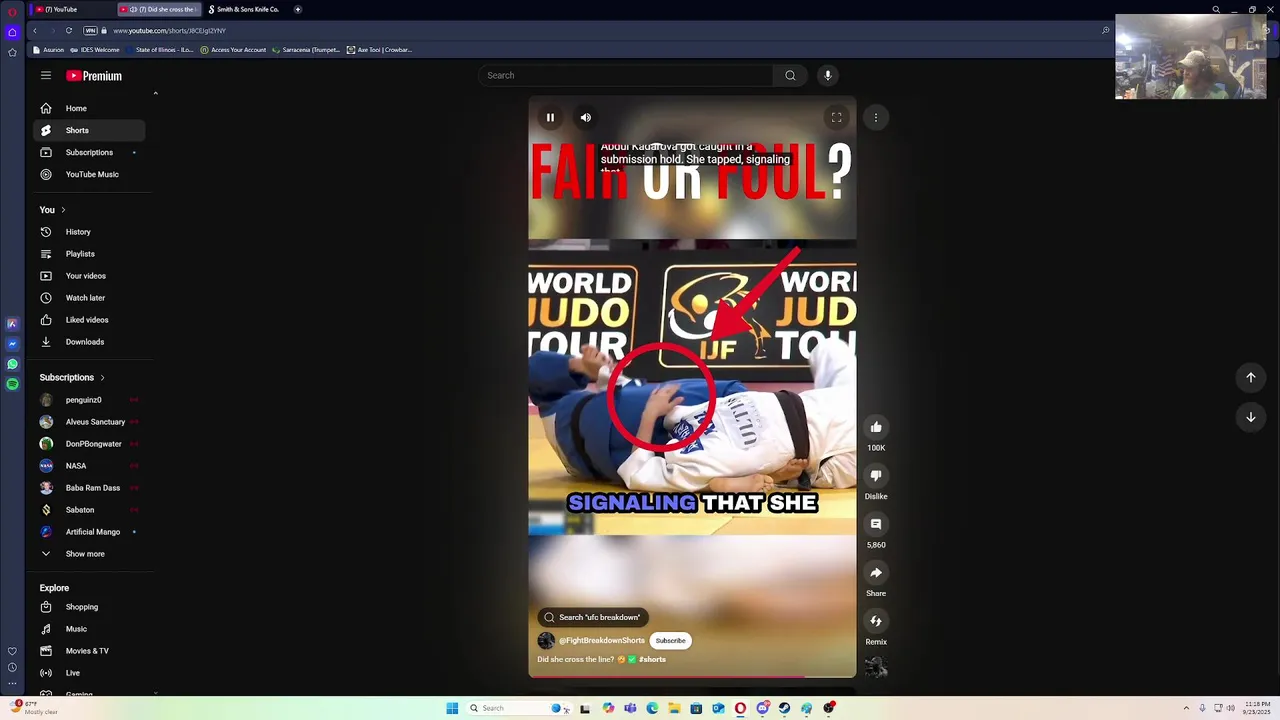Viewport: 1280px width, 720px height.
Task: Open the @FightBreakdownShorts channel link
Action: [x=602, y=641]
